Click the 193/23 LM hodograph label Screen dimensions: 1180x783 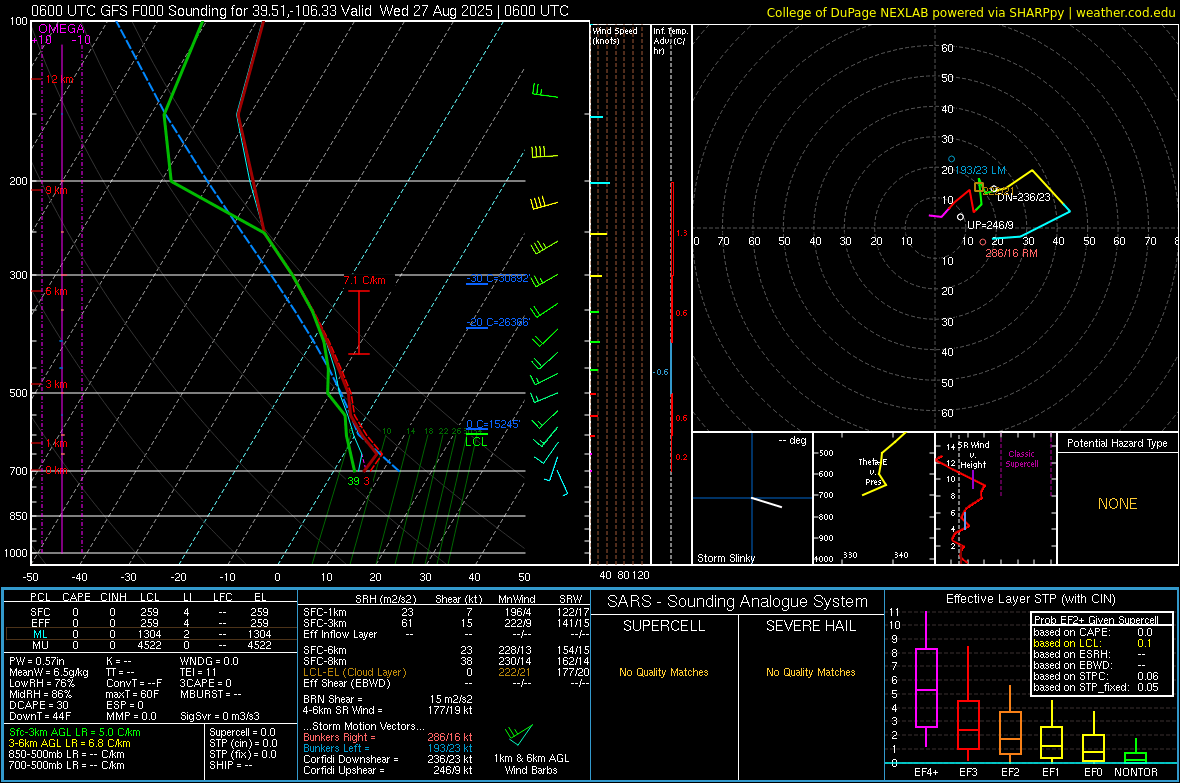point(980,171)
